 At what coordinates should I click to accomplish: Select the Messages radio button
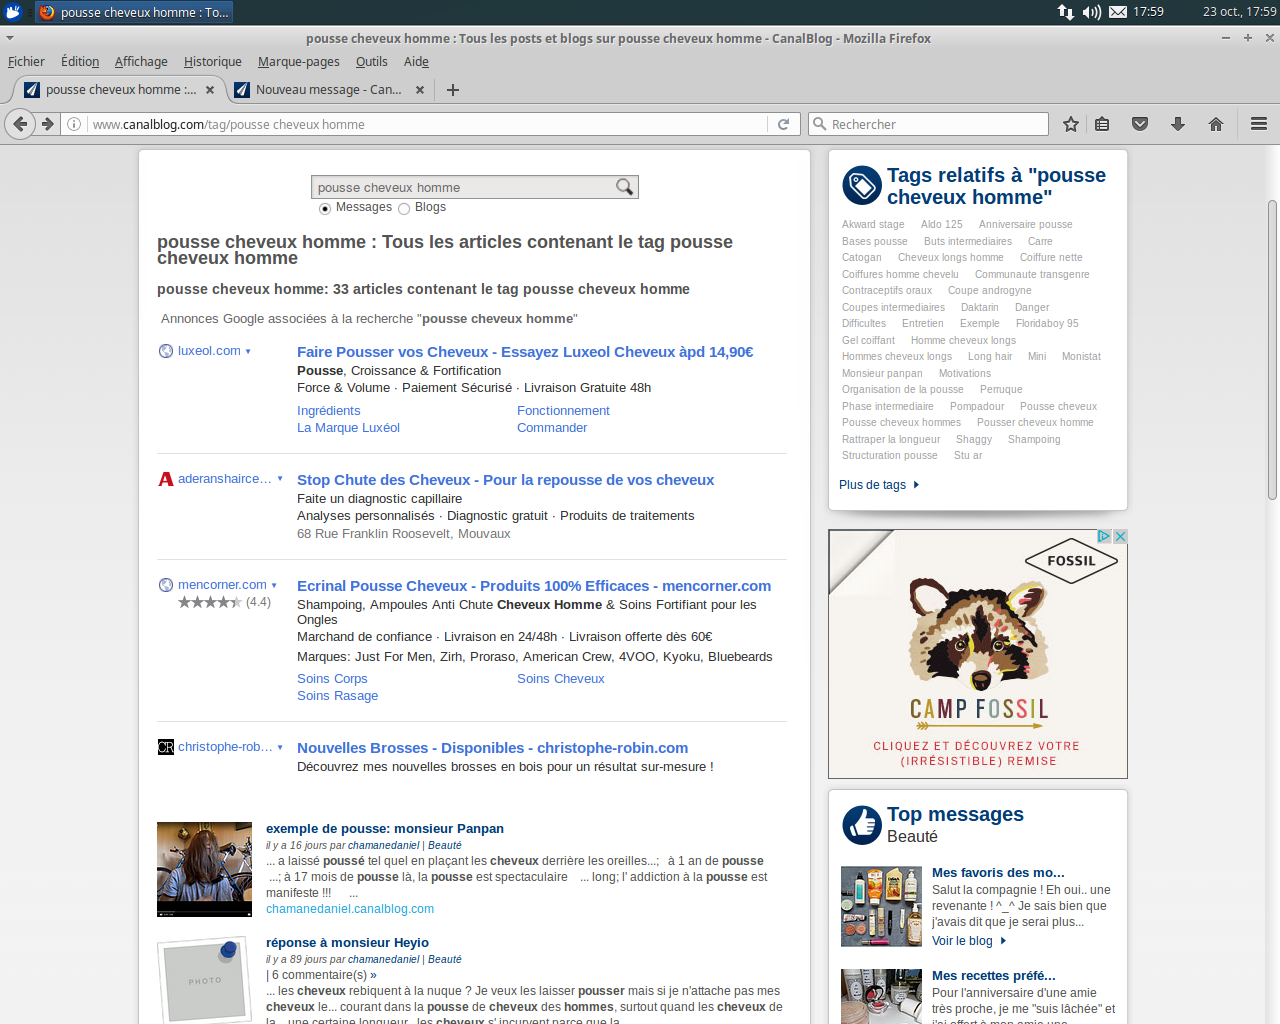click(x=325, y=209)
